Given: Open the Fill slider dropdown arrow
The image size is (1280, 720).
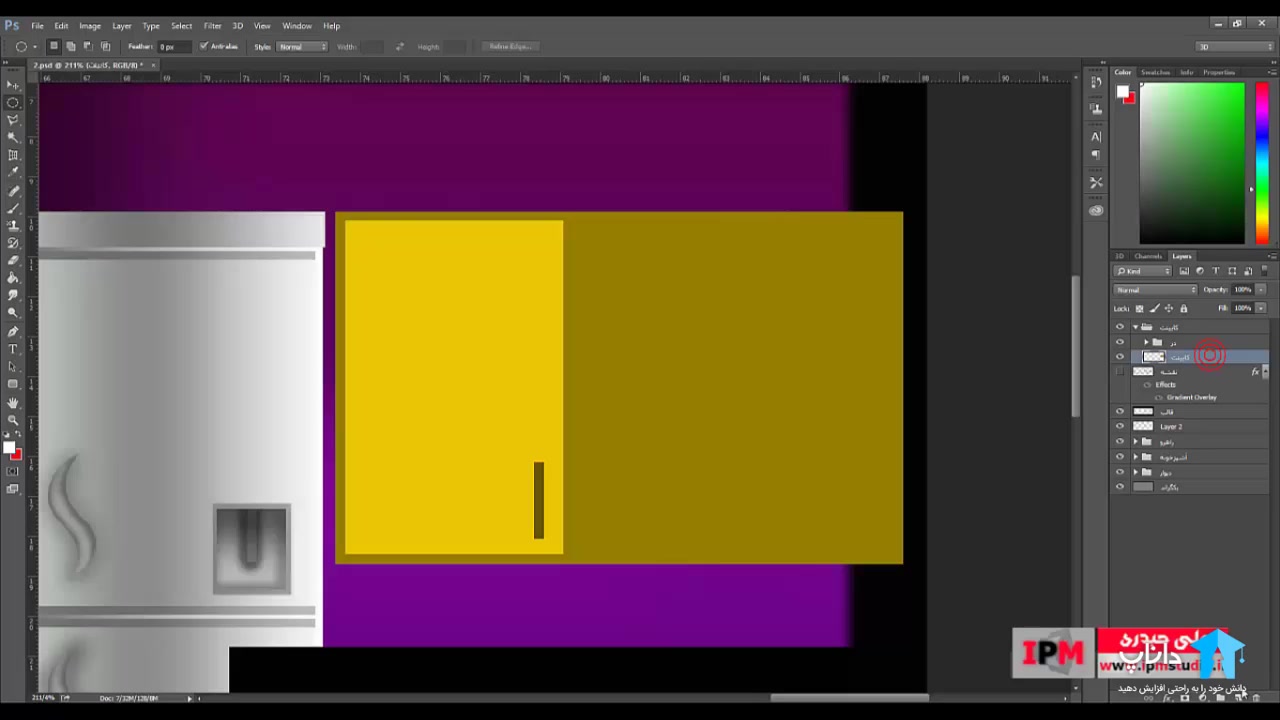Looking at the screenshot, I should (x=1260, y=308).
